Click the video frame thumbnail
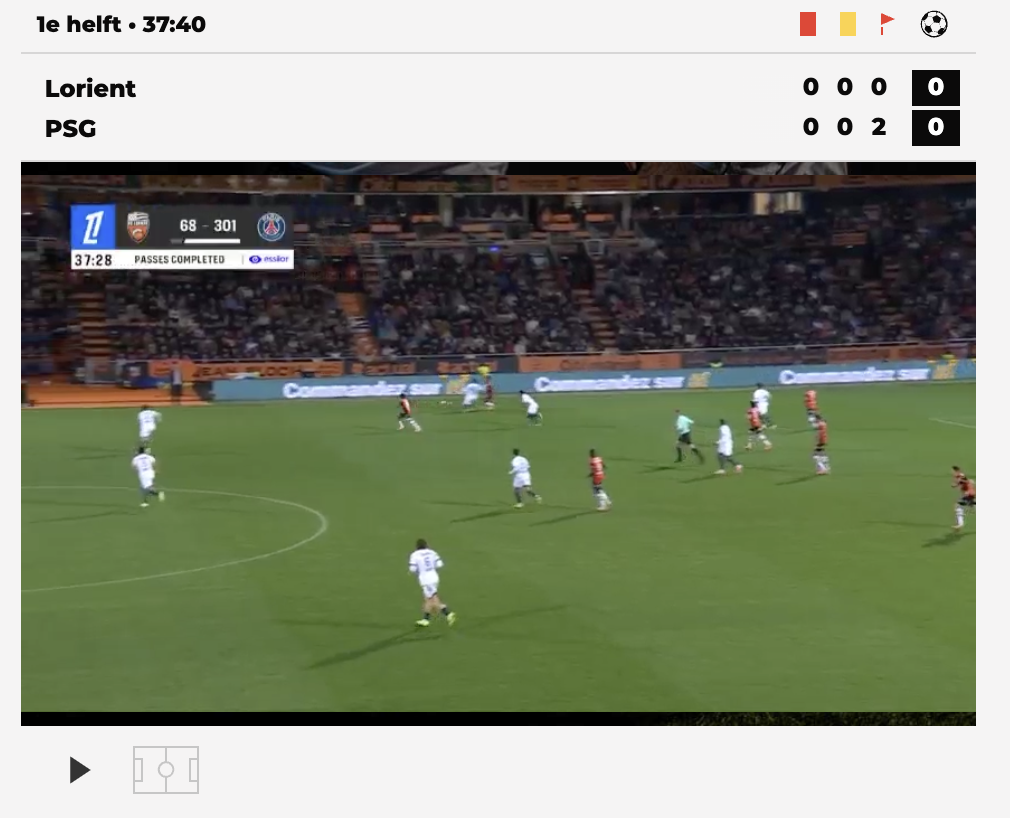 pos(498,444)
